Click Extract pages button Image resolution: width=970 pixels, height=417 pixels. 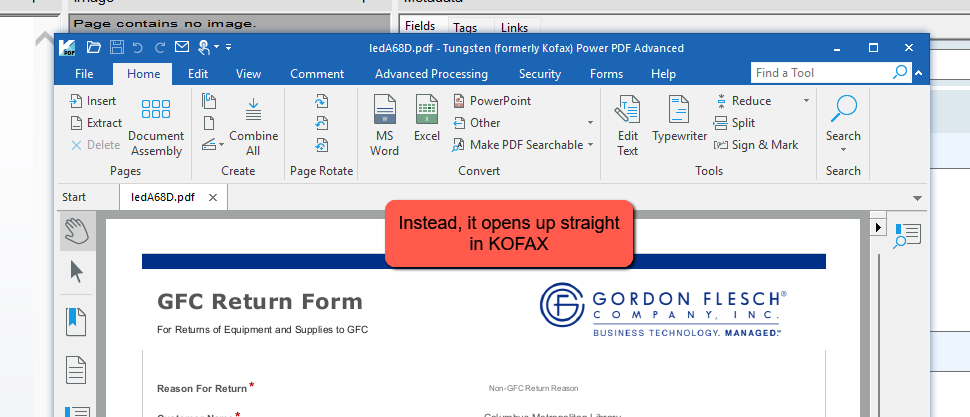96,123
